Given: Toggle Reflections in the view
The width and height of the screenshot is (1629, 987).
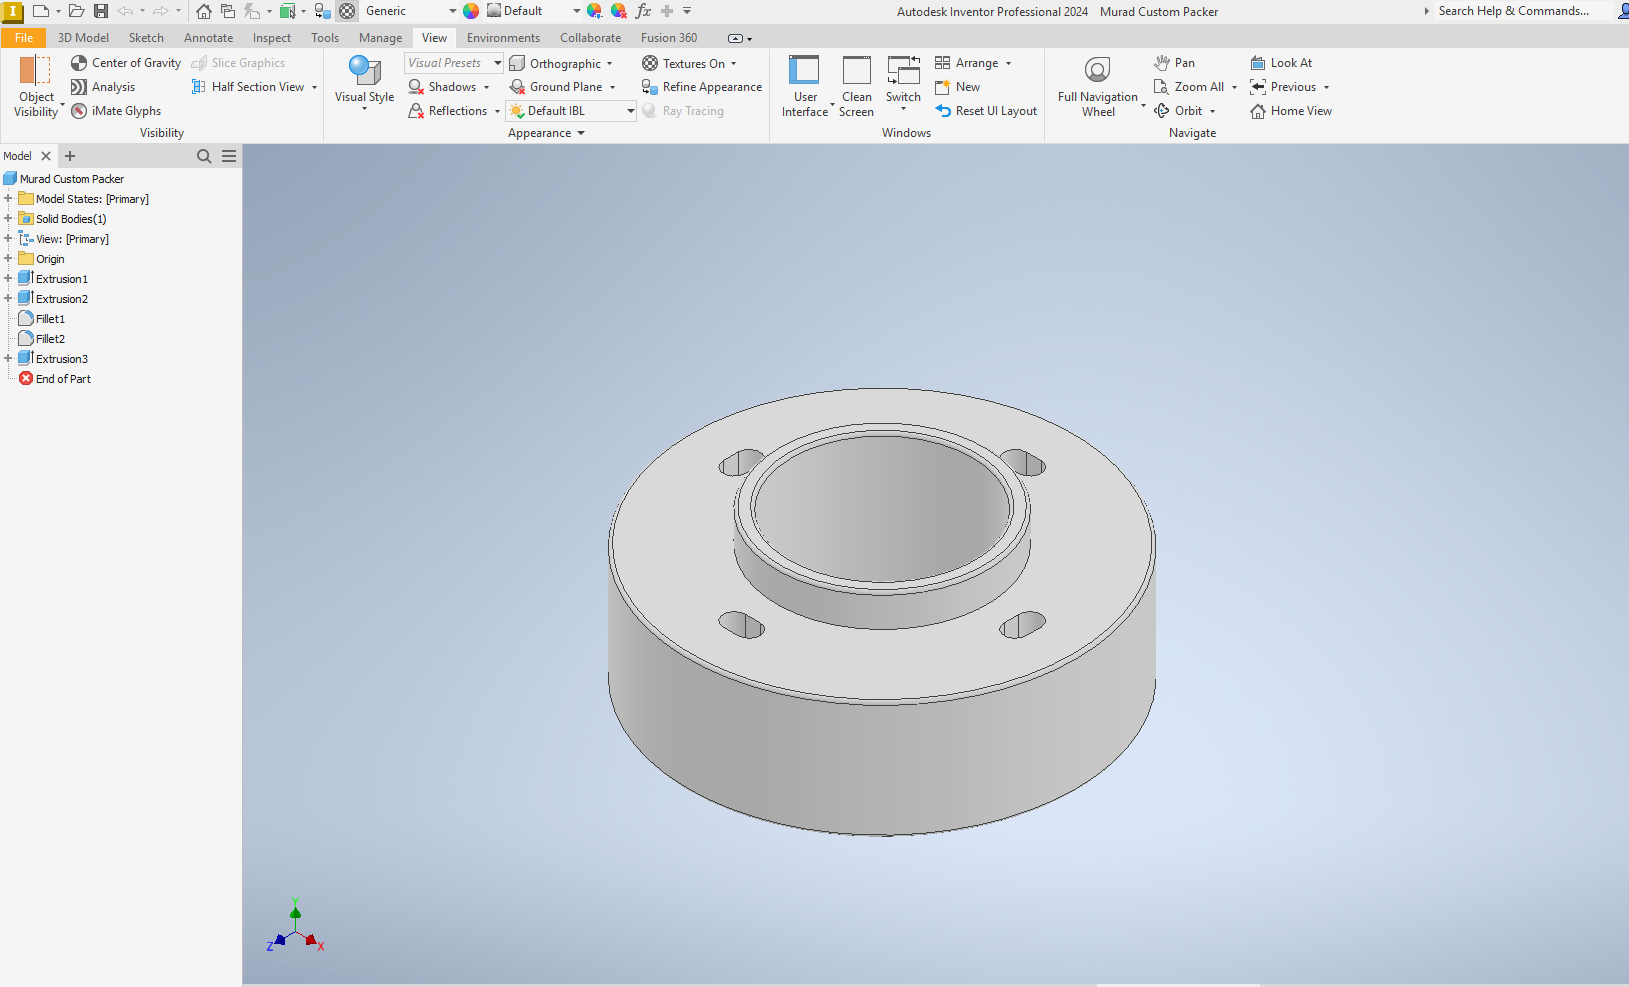Looking at the screenshot, I should 448,111.
